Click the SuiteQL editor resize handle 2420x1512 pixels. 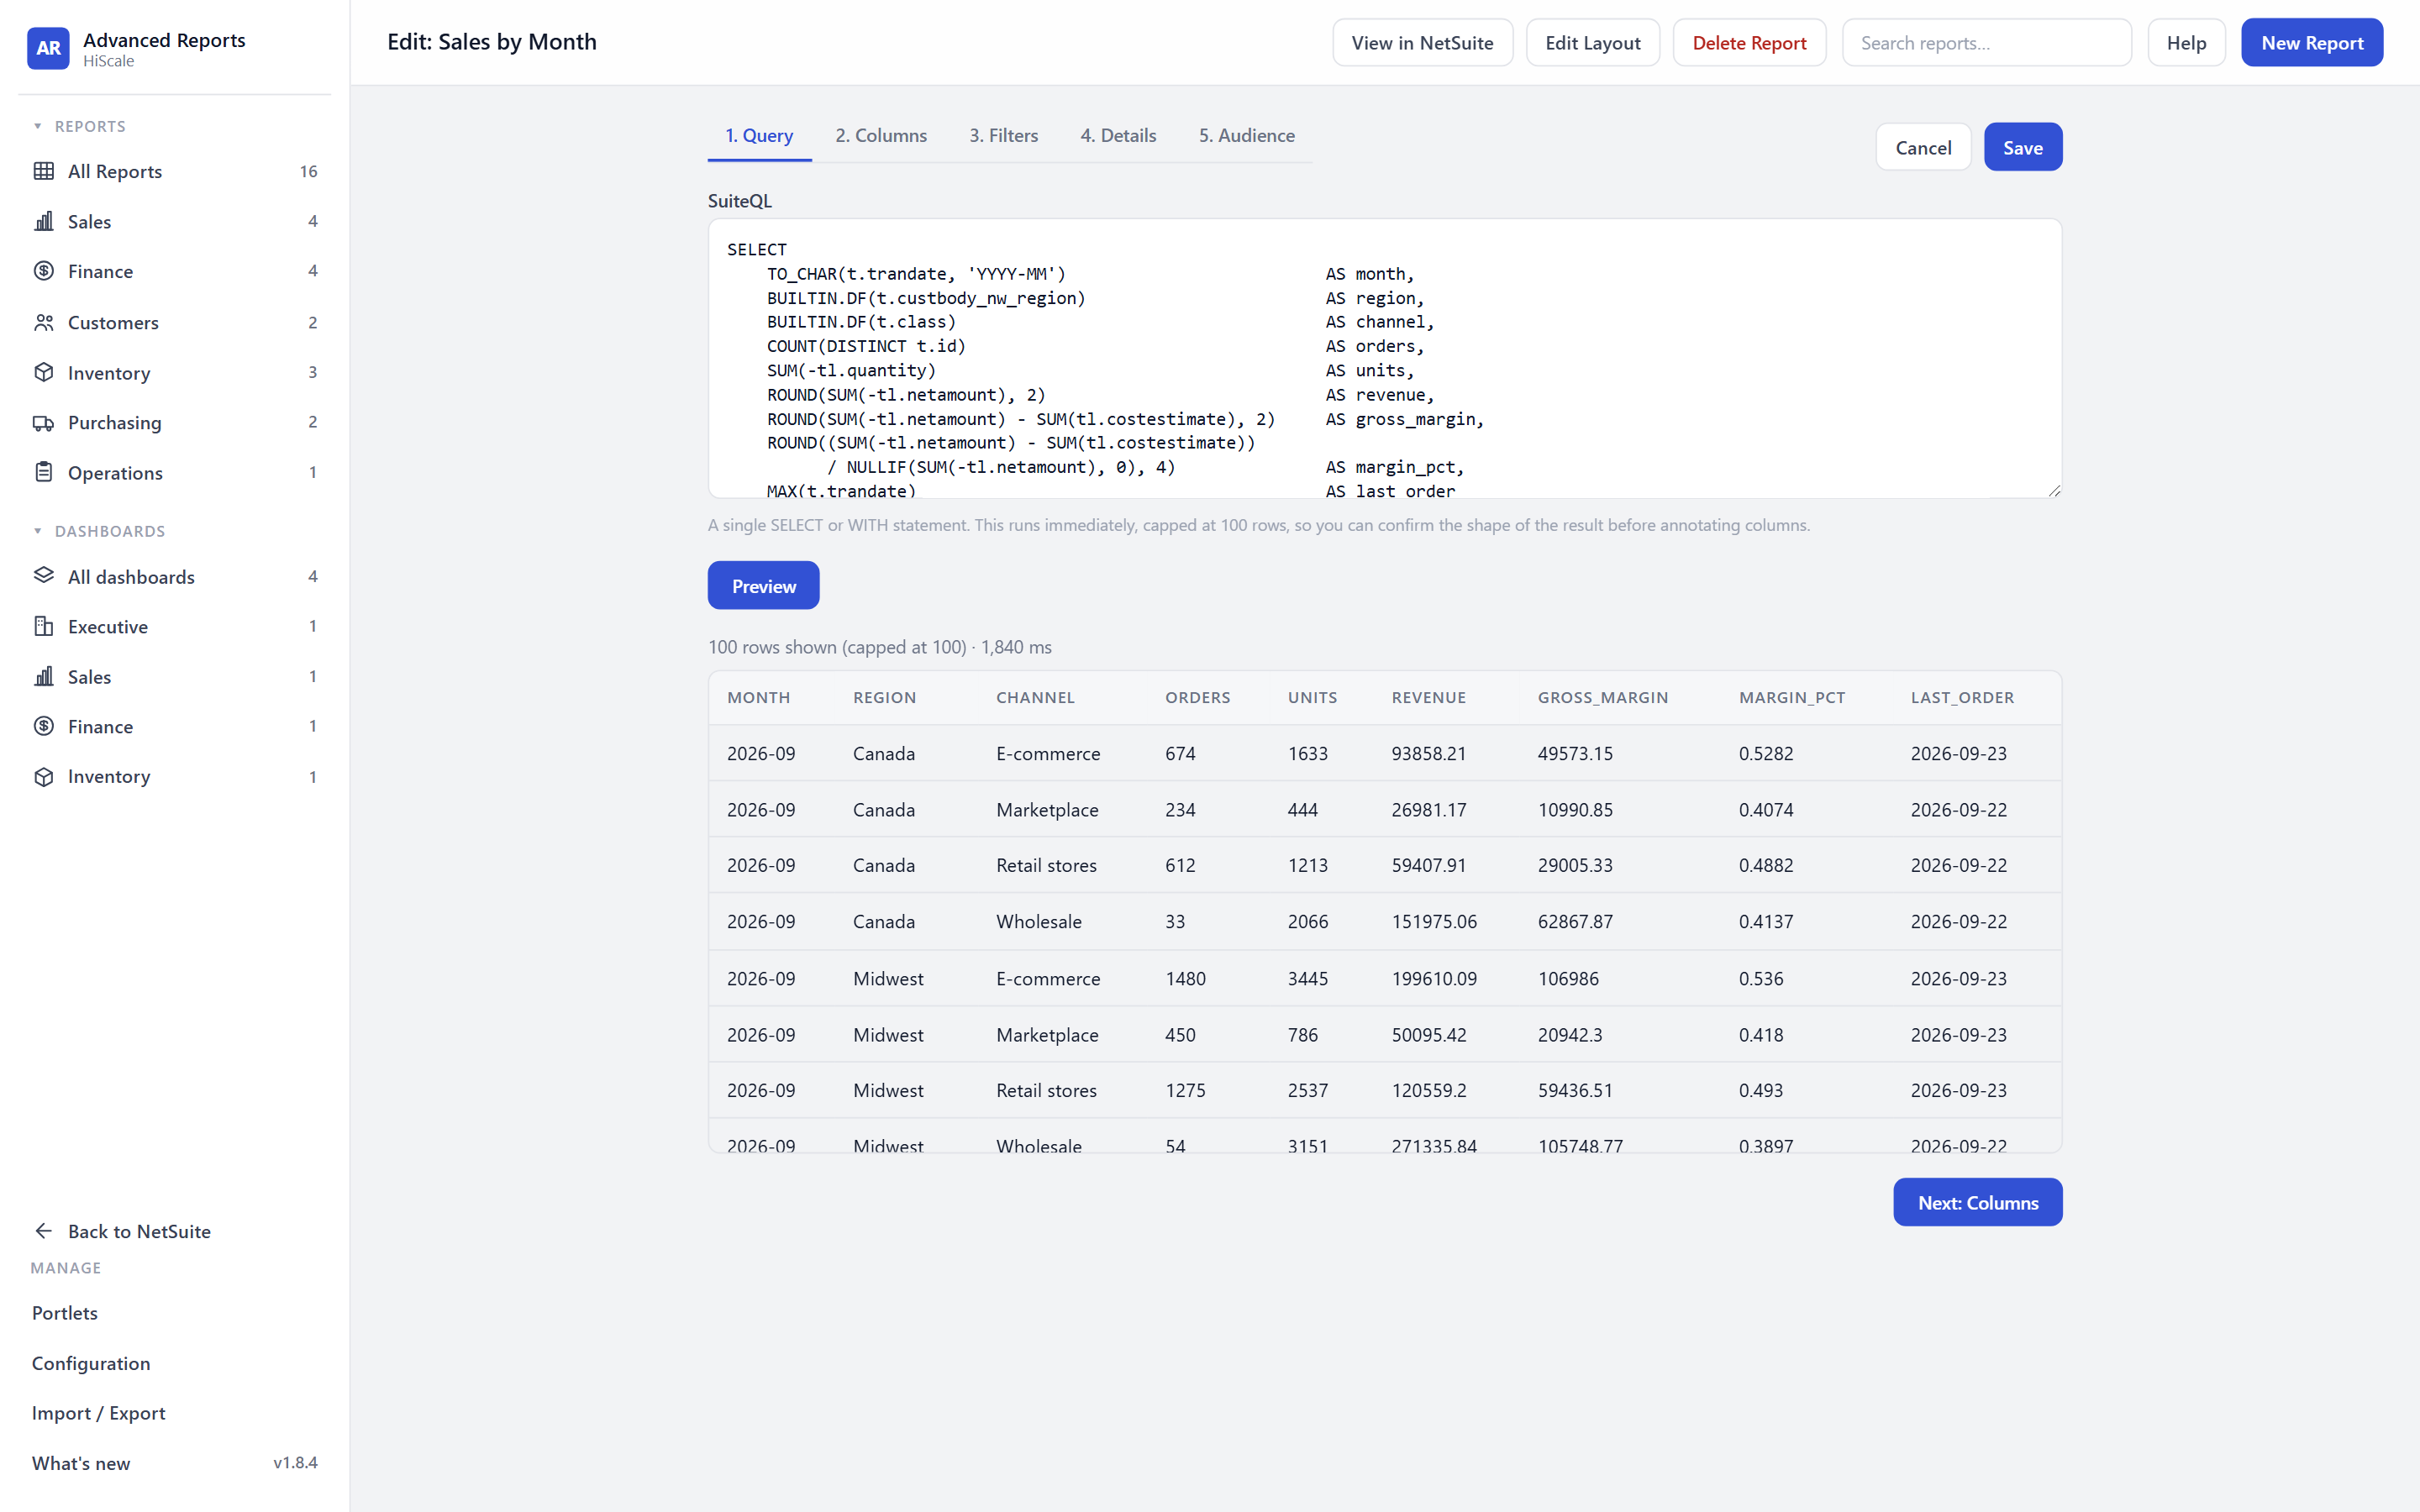[2054, 490]
